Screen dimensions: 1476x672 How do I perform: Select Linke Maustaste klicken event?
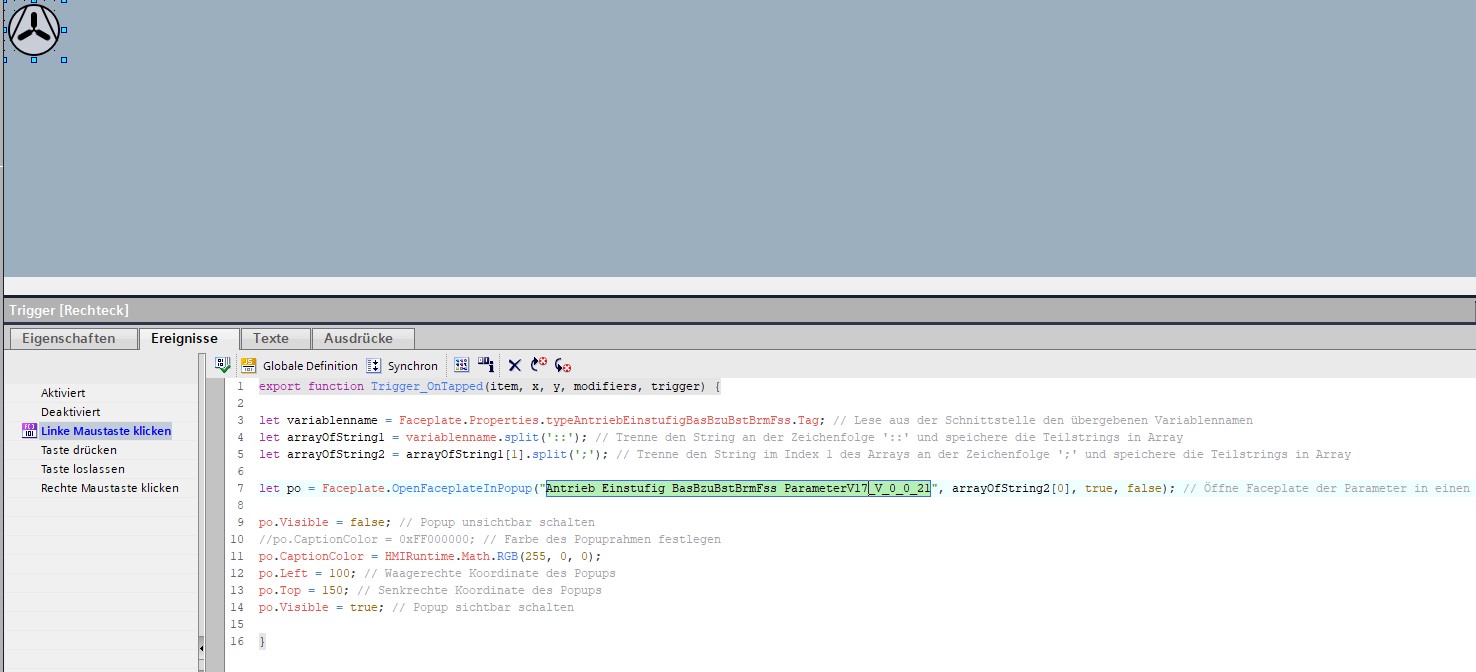tap(106, 431)
